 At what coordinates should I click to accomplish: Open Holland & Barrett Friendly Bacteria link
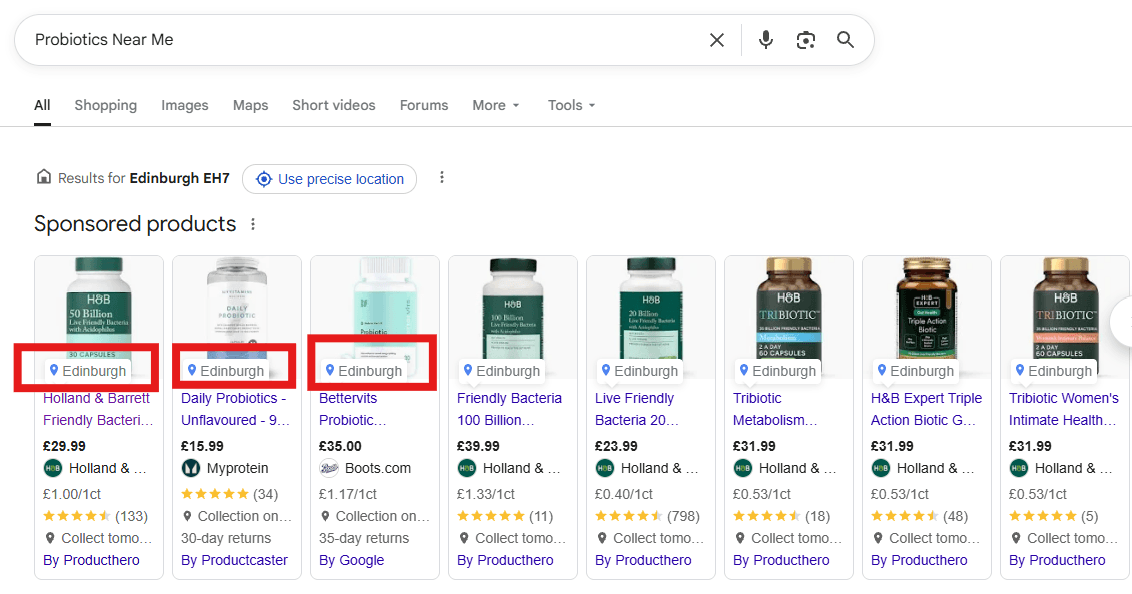[97, 409]
